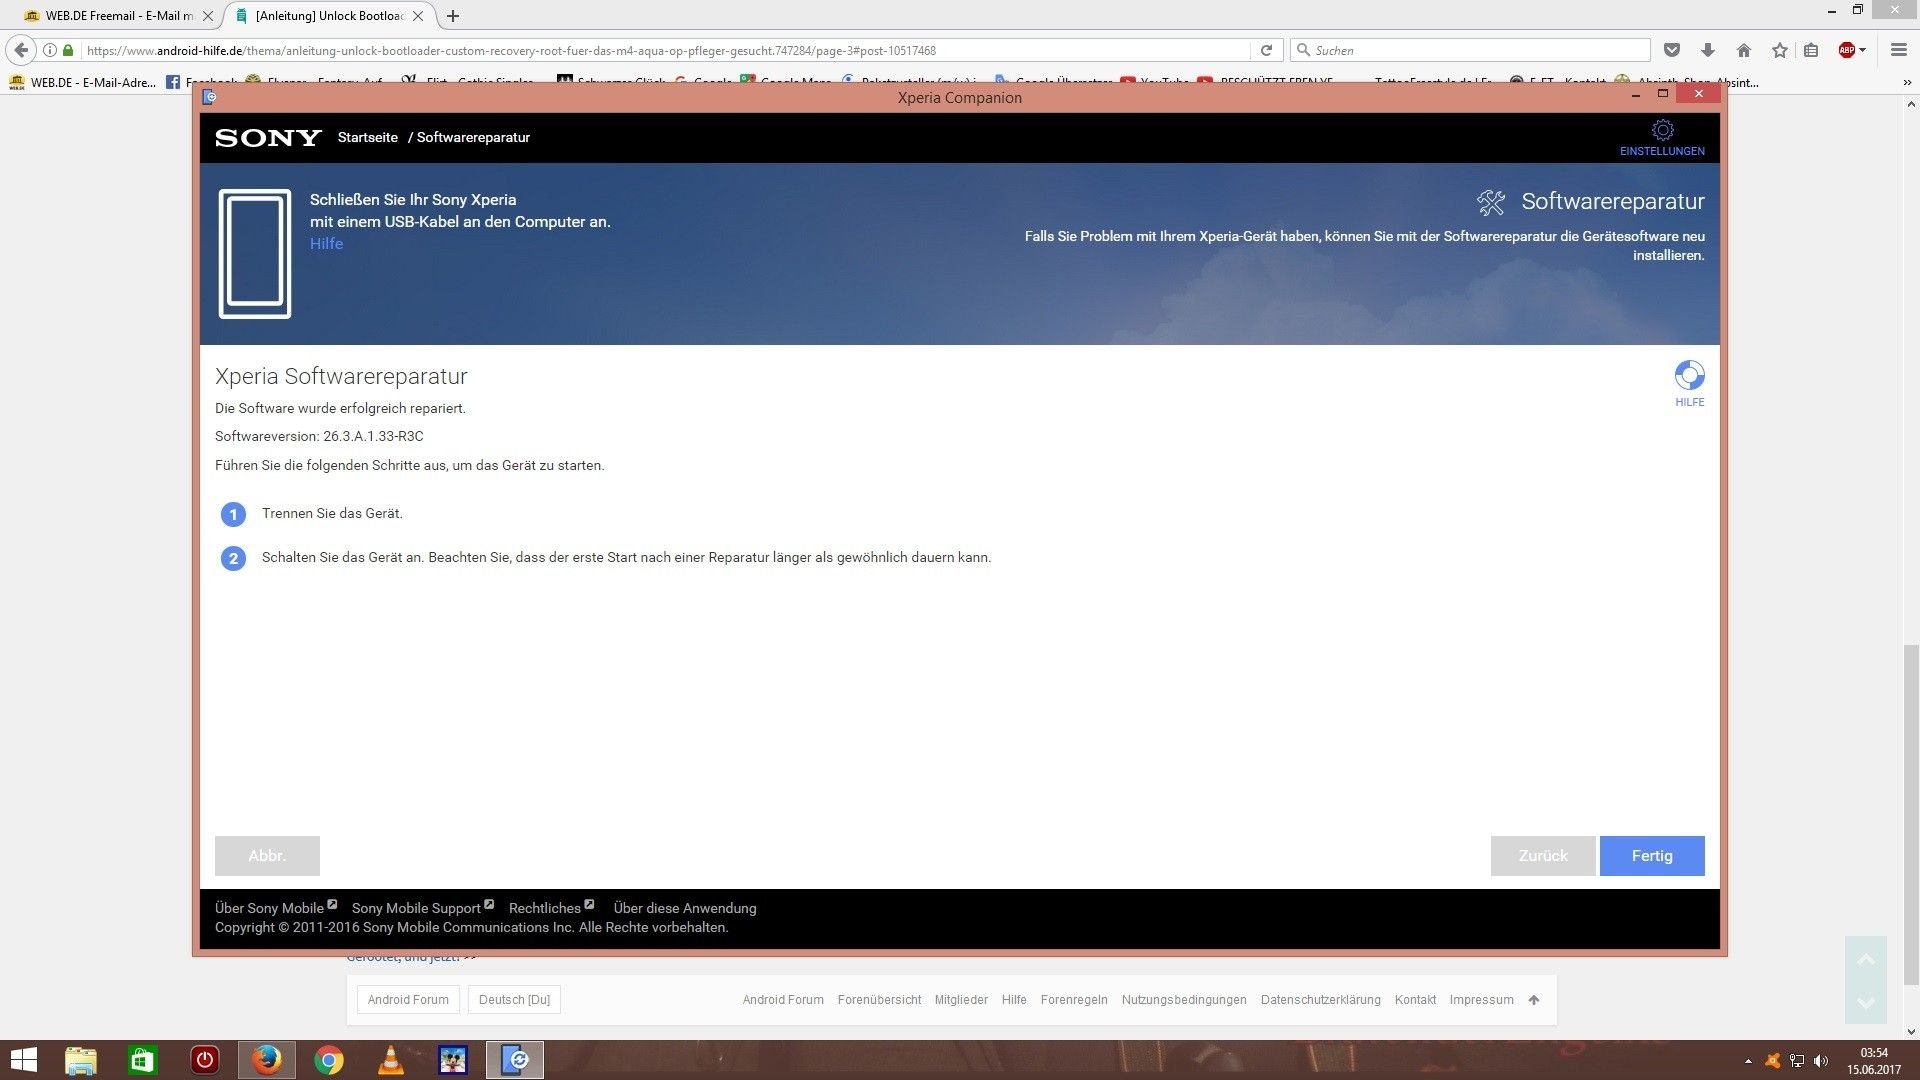Image resolution: width=1920 pixels, height=1080 pixels.
Task: Open File Explorer from taskbar
Action: (x=80, y=1060)
